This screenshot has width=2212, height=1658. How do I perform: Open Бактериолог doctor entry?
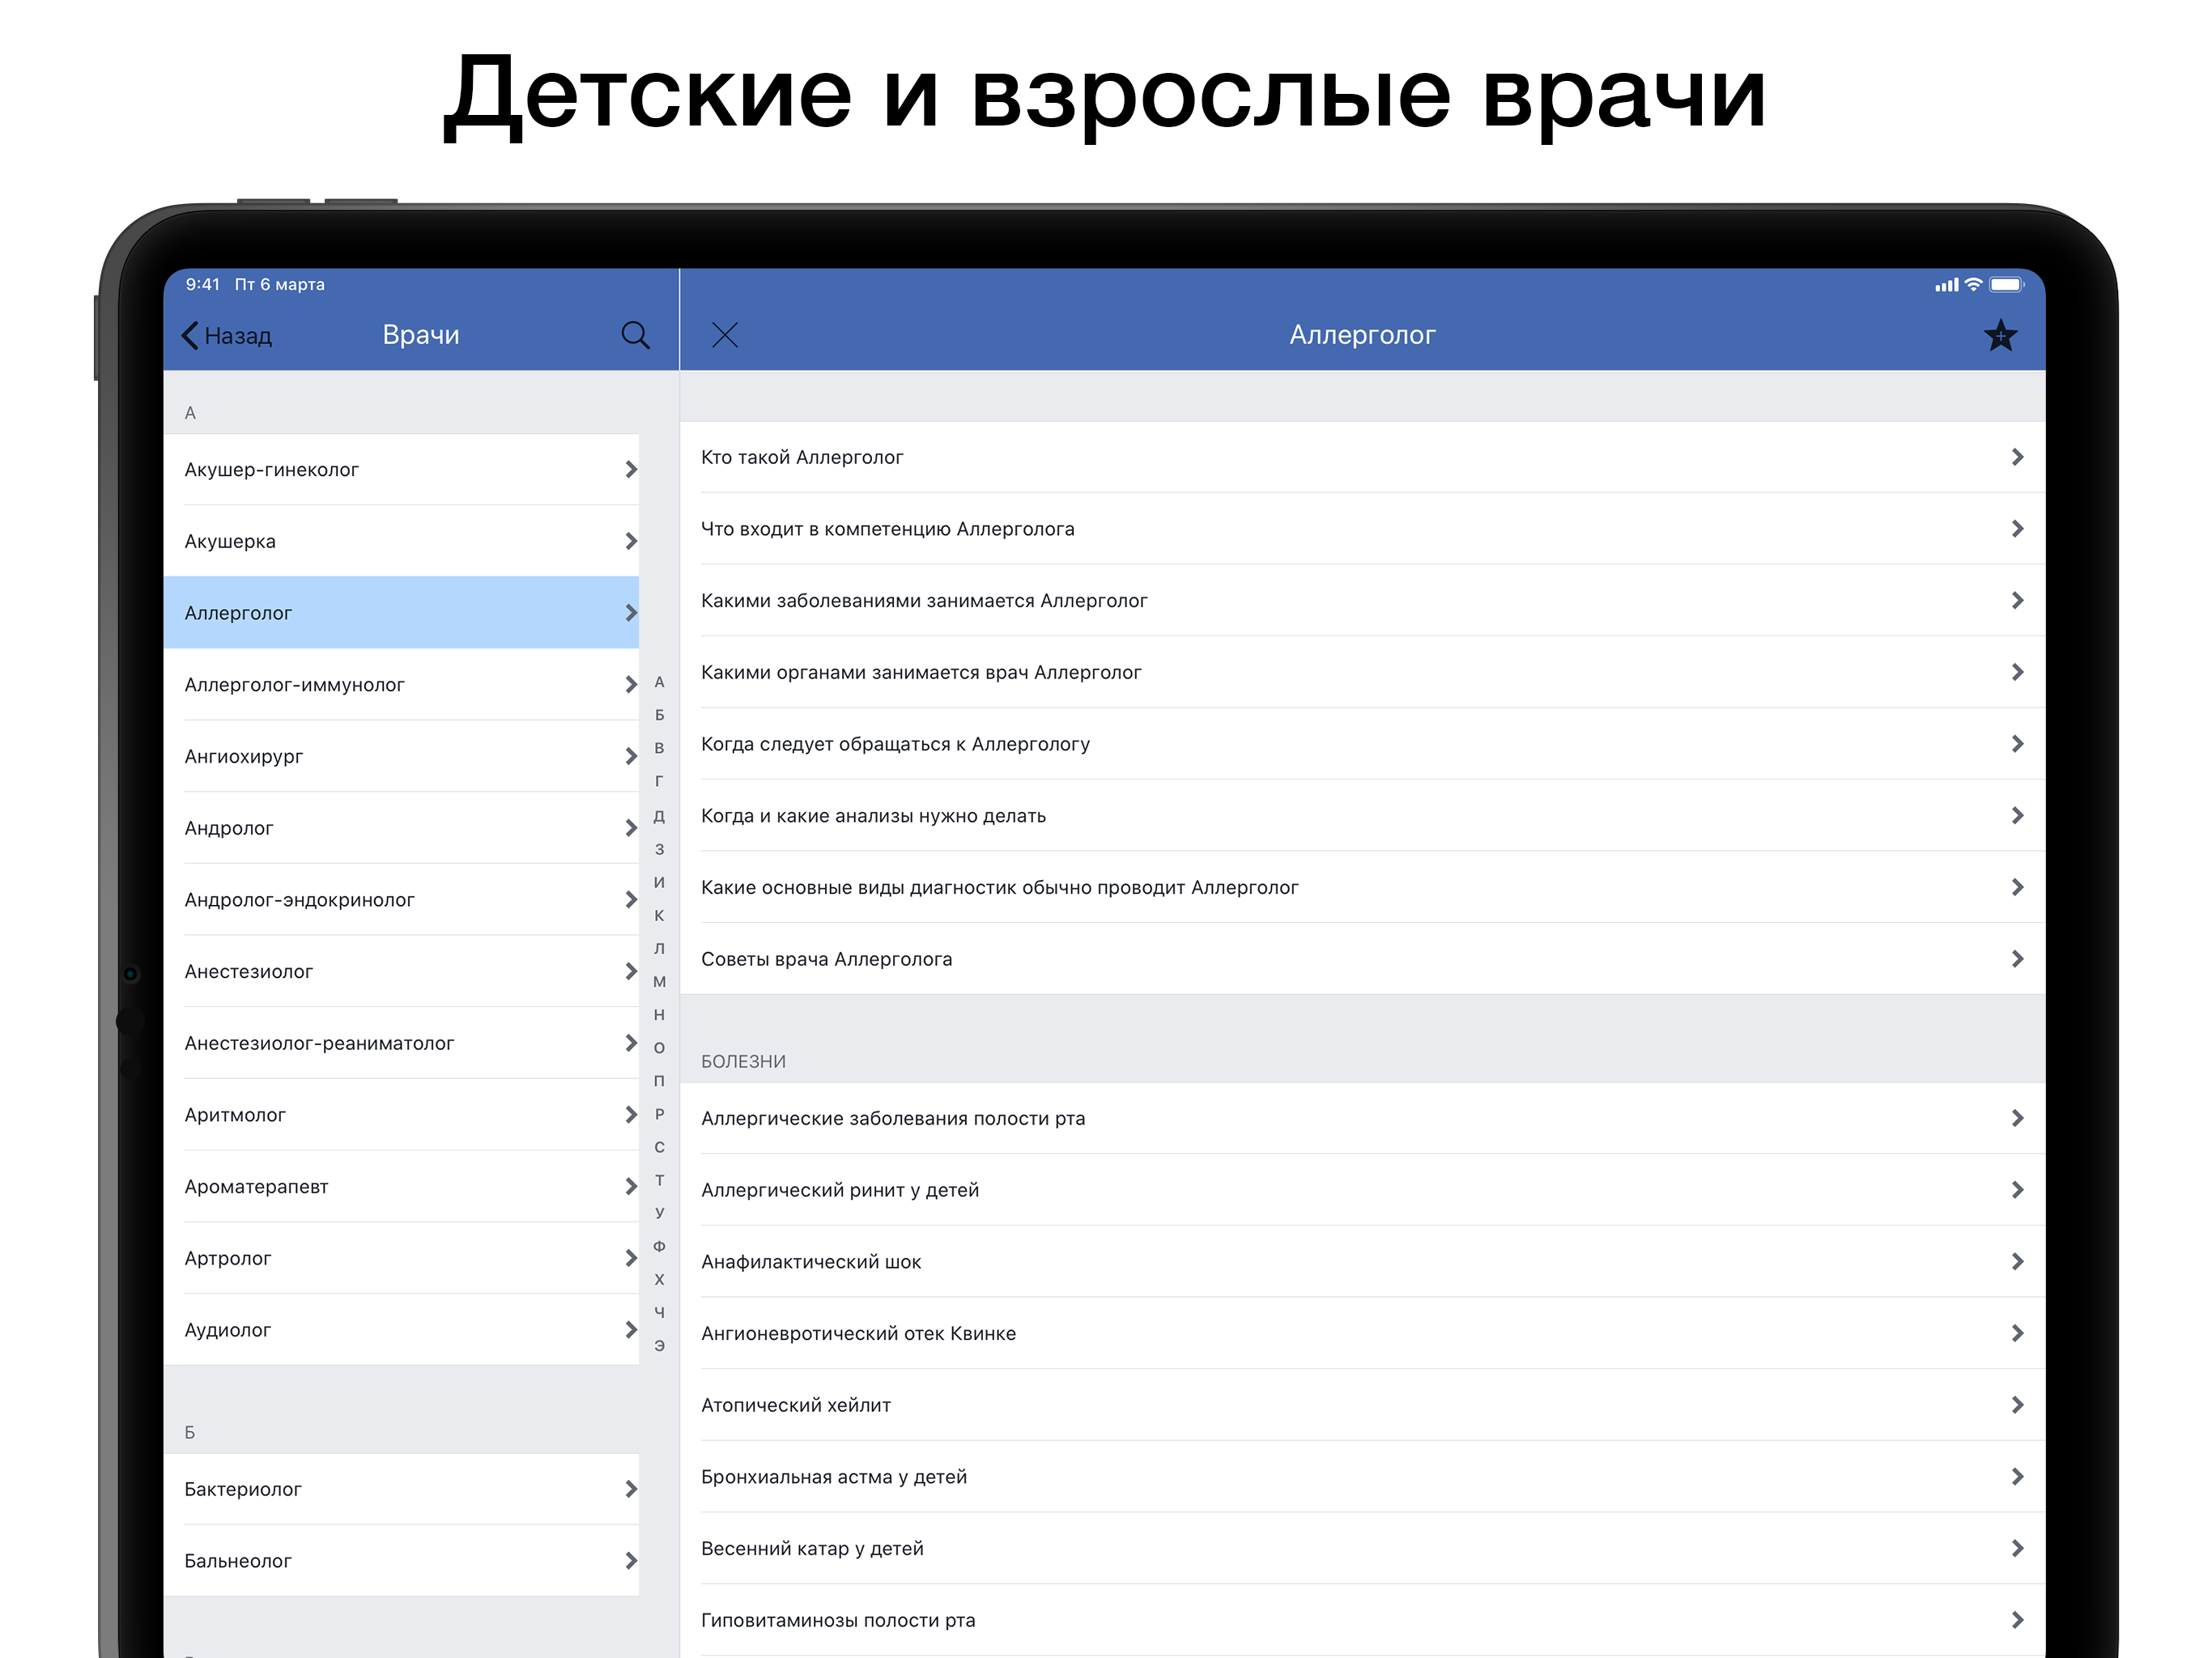[401, 1489]
